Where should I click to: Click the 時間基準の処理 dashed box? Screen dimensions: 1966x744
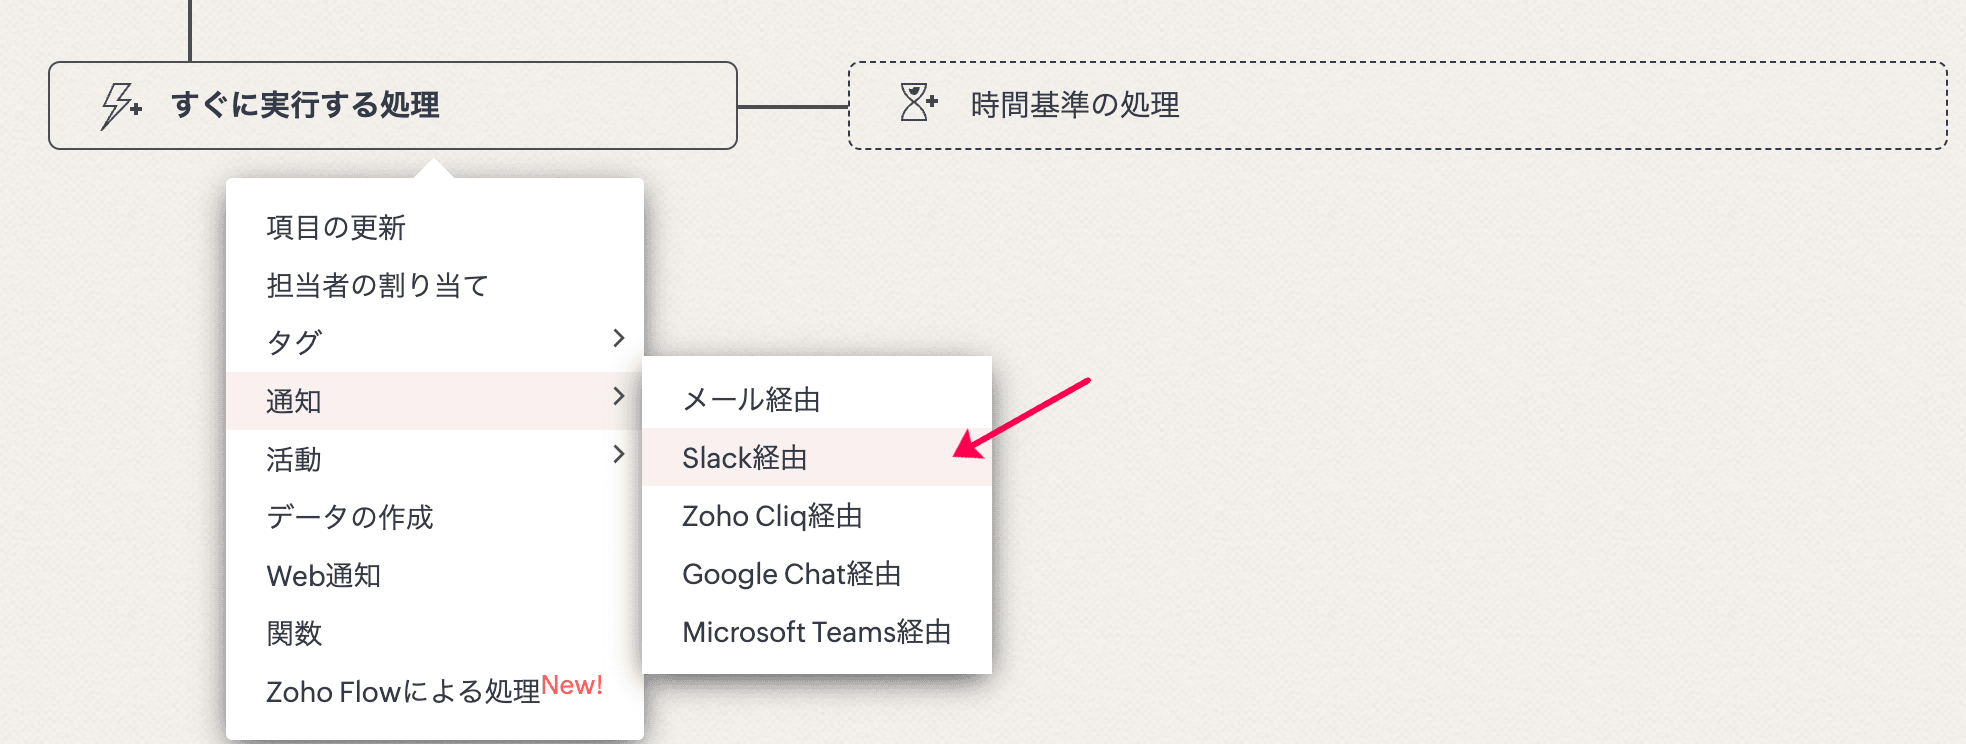[1396, 105]
